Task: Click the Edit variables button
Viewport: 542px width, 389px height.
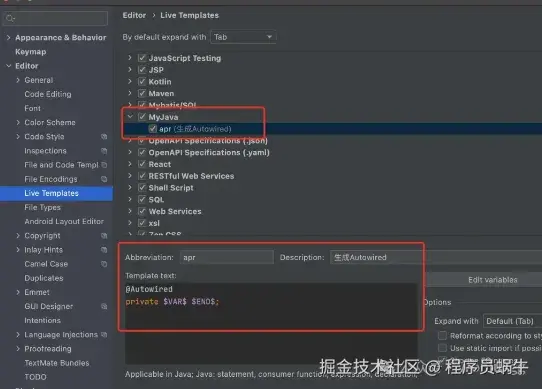Action: [x=485, y=280]
